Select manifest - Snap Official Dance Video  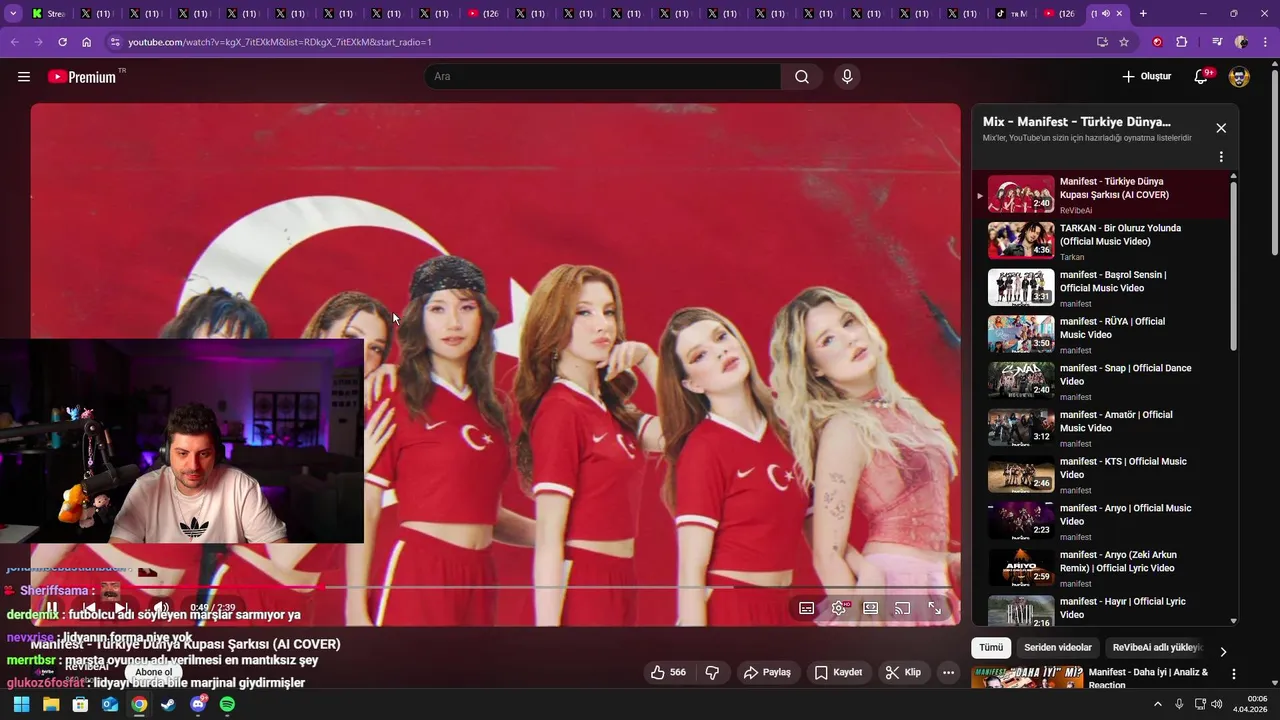click(x=1100, y=382)
